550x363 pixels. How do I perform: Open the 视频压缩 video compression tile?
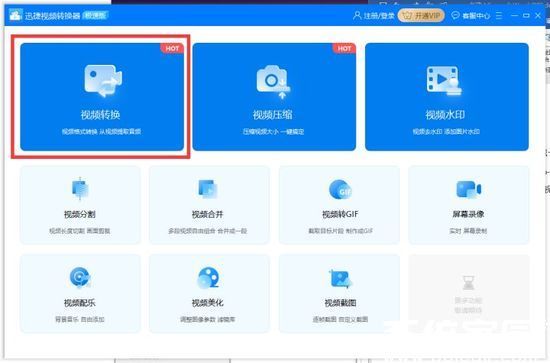point(274,97)
